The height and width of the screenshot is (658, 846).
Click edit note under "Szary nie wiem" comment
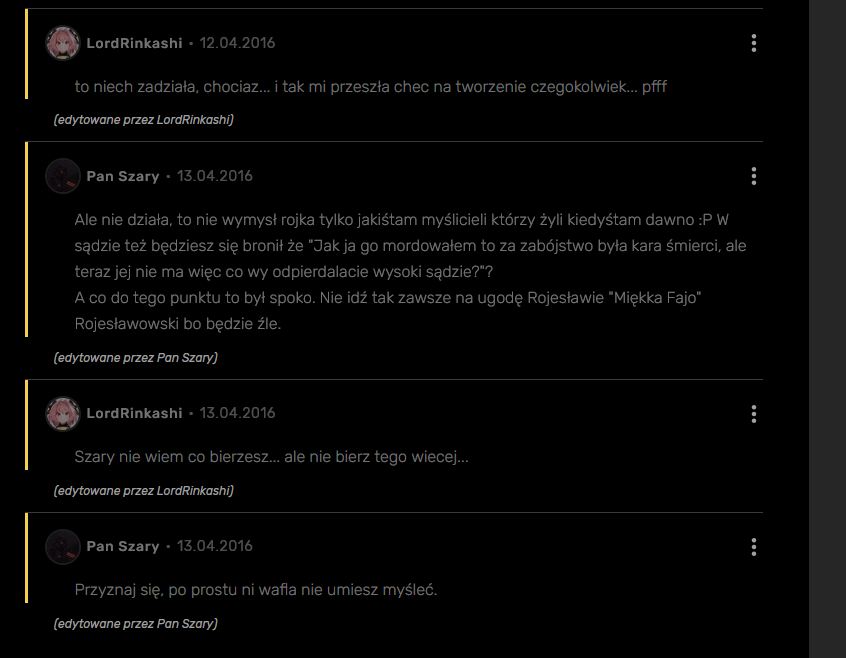pyautogui.click(x=143, y=491)
